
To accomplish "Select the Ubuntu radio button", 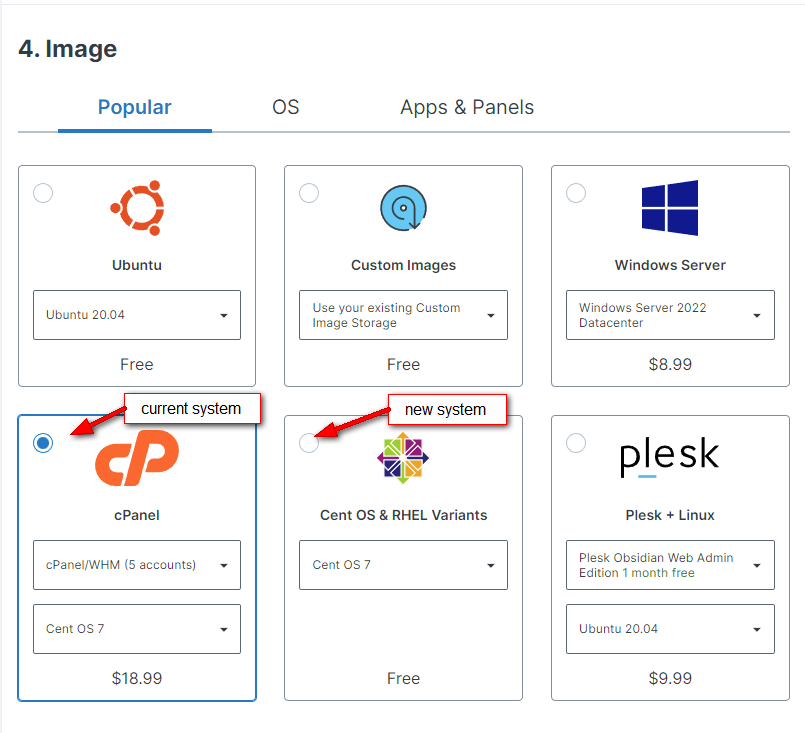I will 43,193.
